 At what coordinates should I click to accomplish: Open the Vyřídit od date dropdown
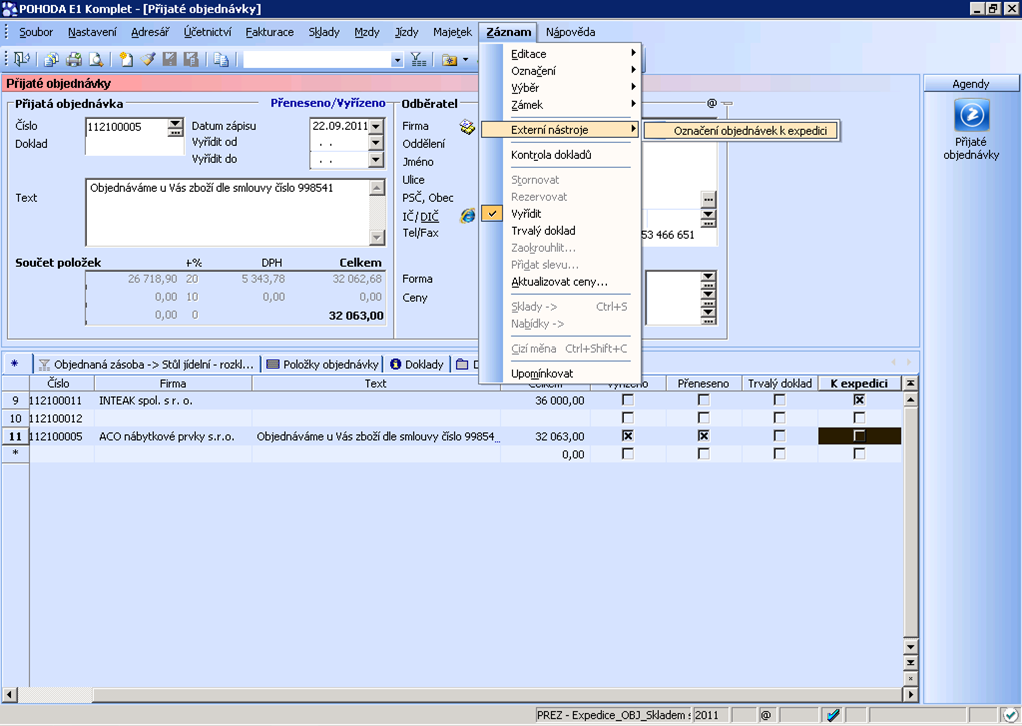pos(376,143)
